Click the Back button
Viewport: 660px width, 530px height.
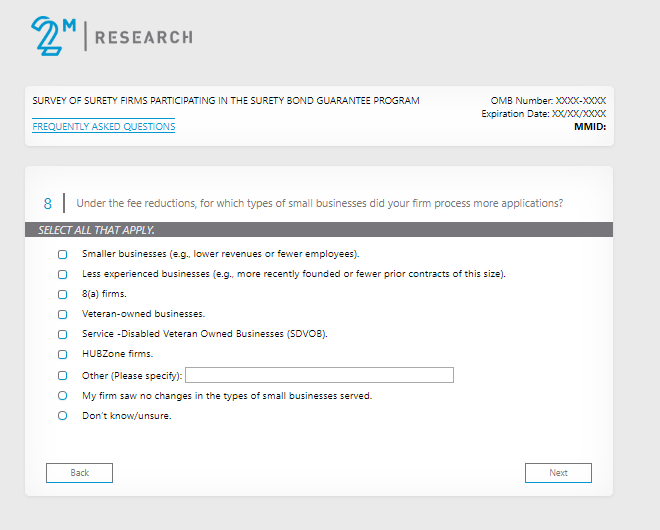(79, 473)
